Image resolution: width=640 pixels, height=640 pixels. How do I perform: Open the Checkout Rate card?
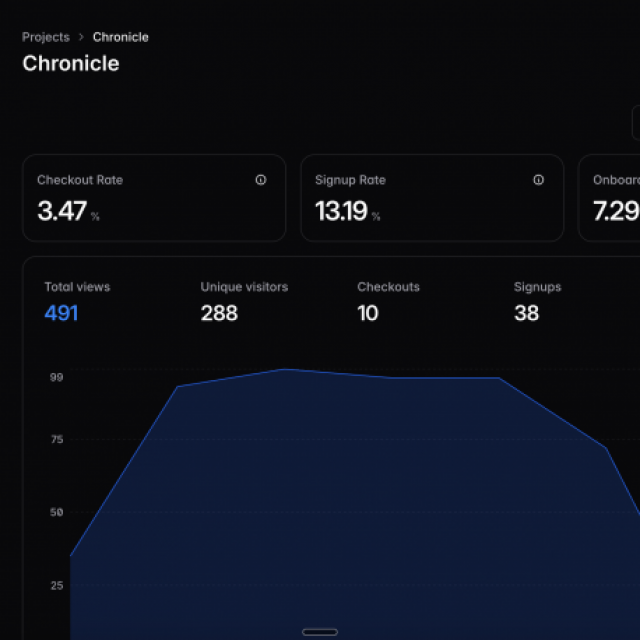point(154,198)
